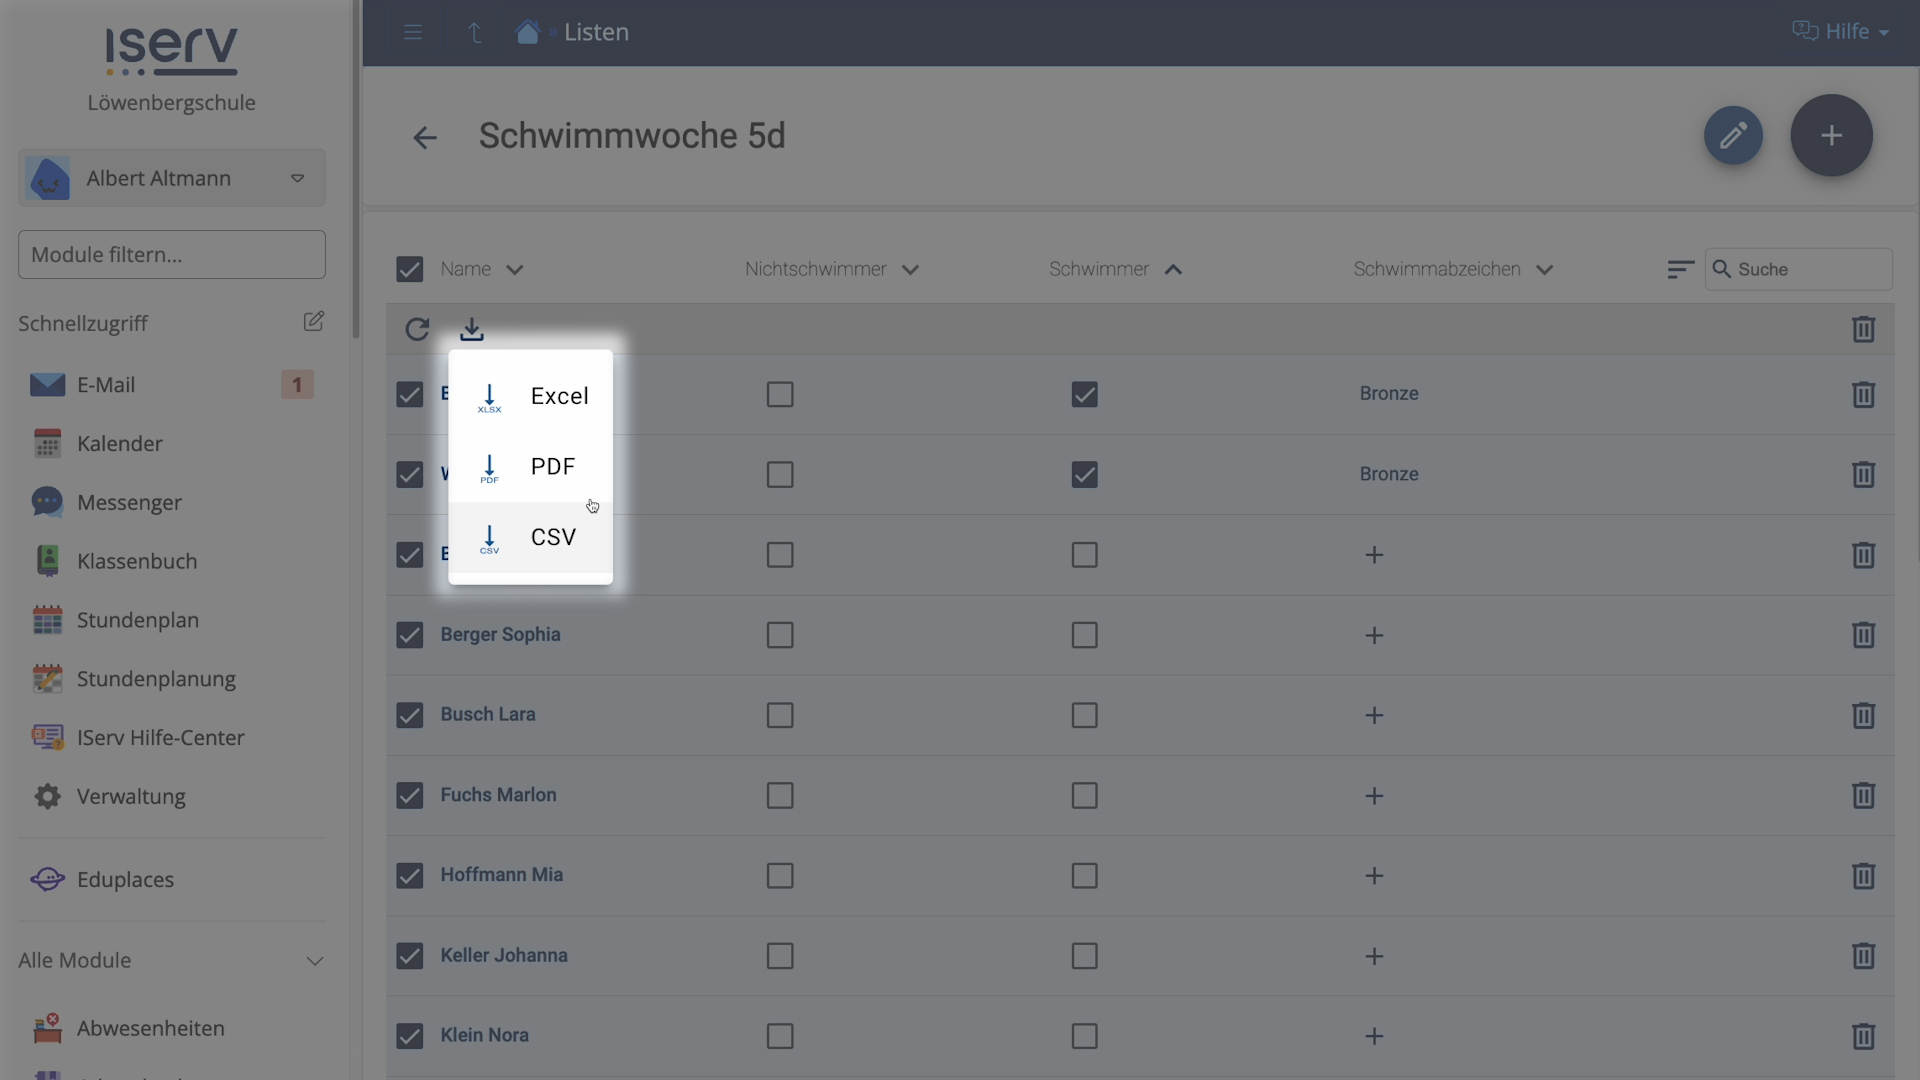This screenshot has height=1080, width=1920.
Task: Check Schwimmer box for Busch Lara
Action: pyautogui.click(x=1084, y=715)
